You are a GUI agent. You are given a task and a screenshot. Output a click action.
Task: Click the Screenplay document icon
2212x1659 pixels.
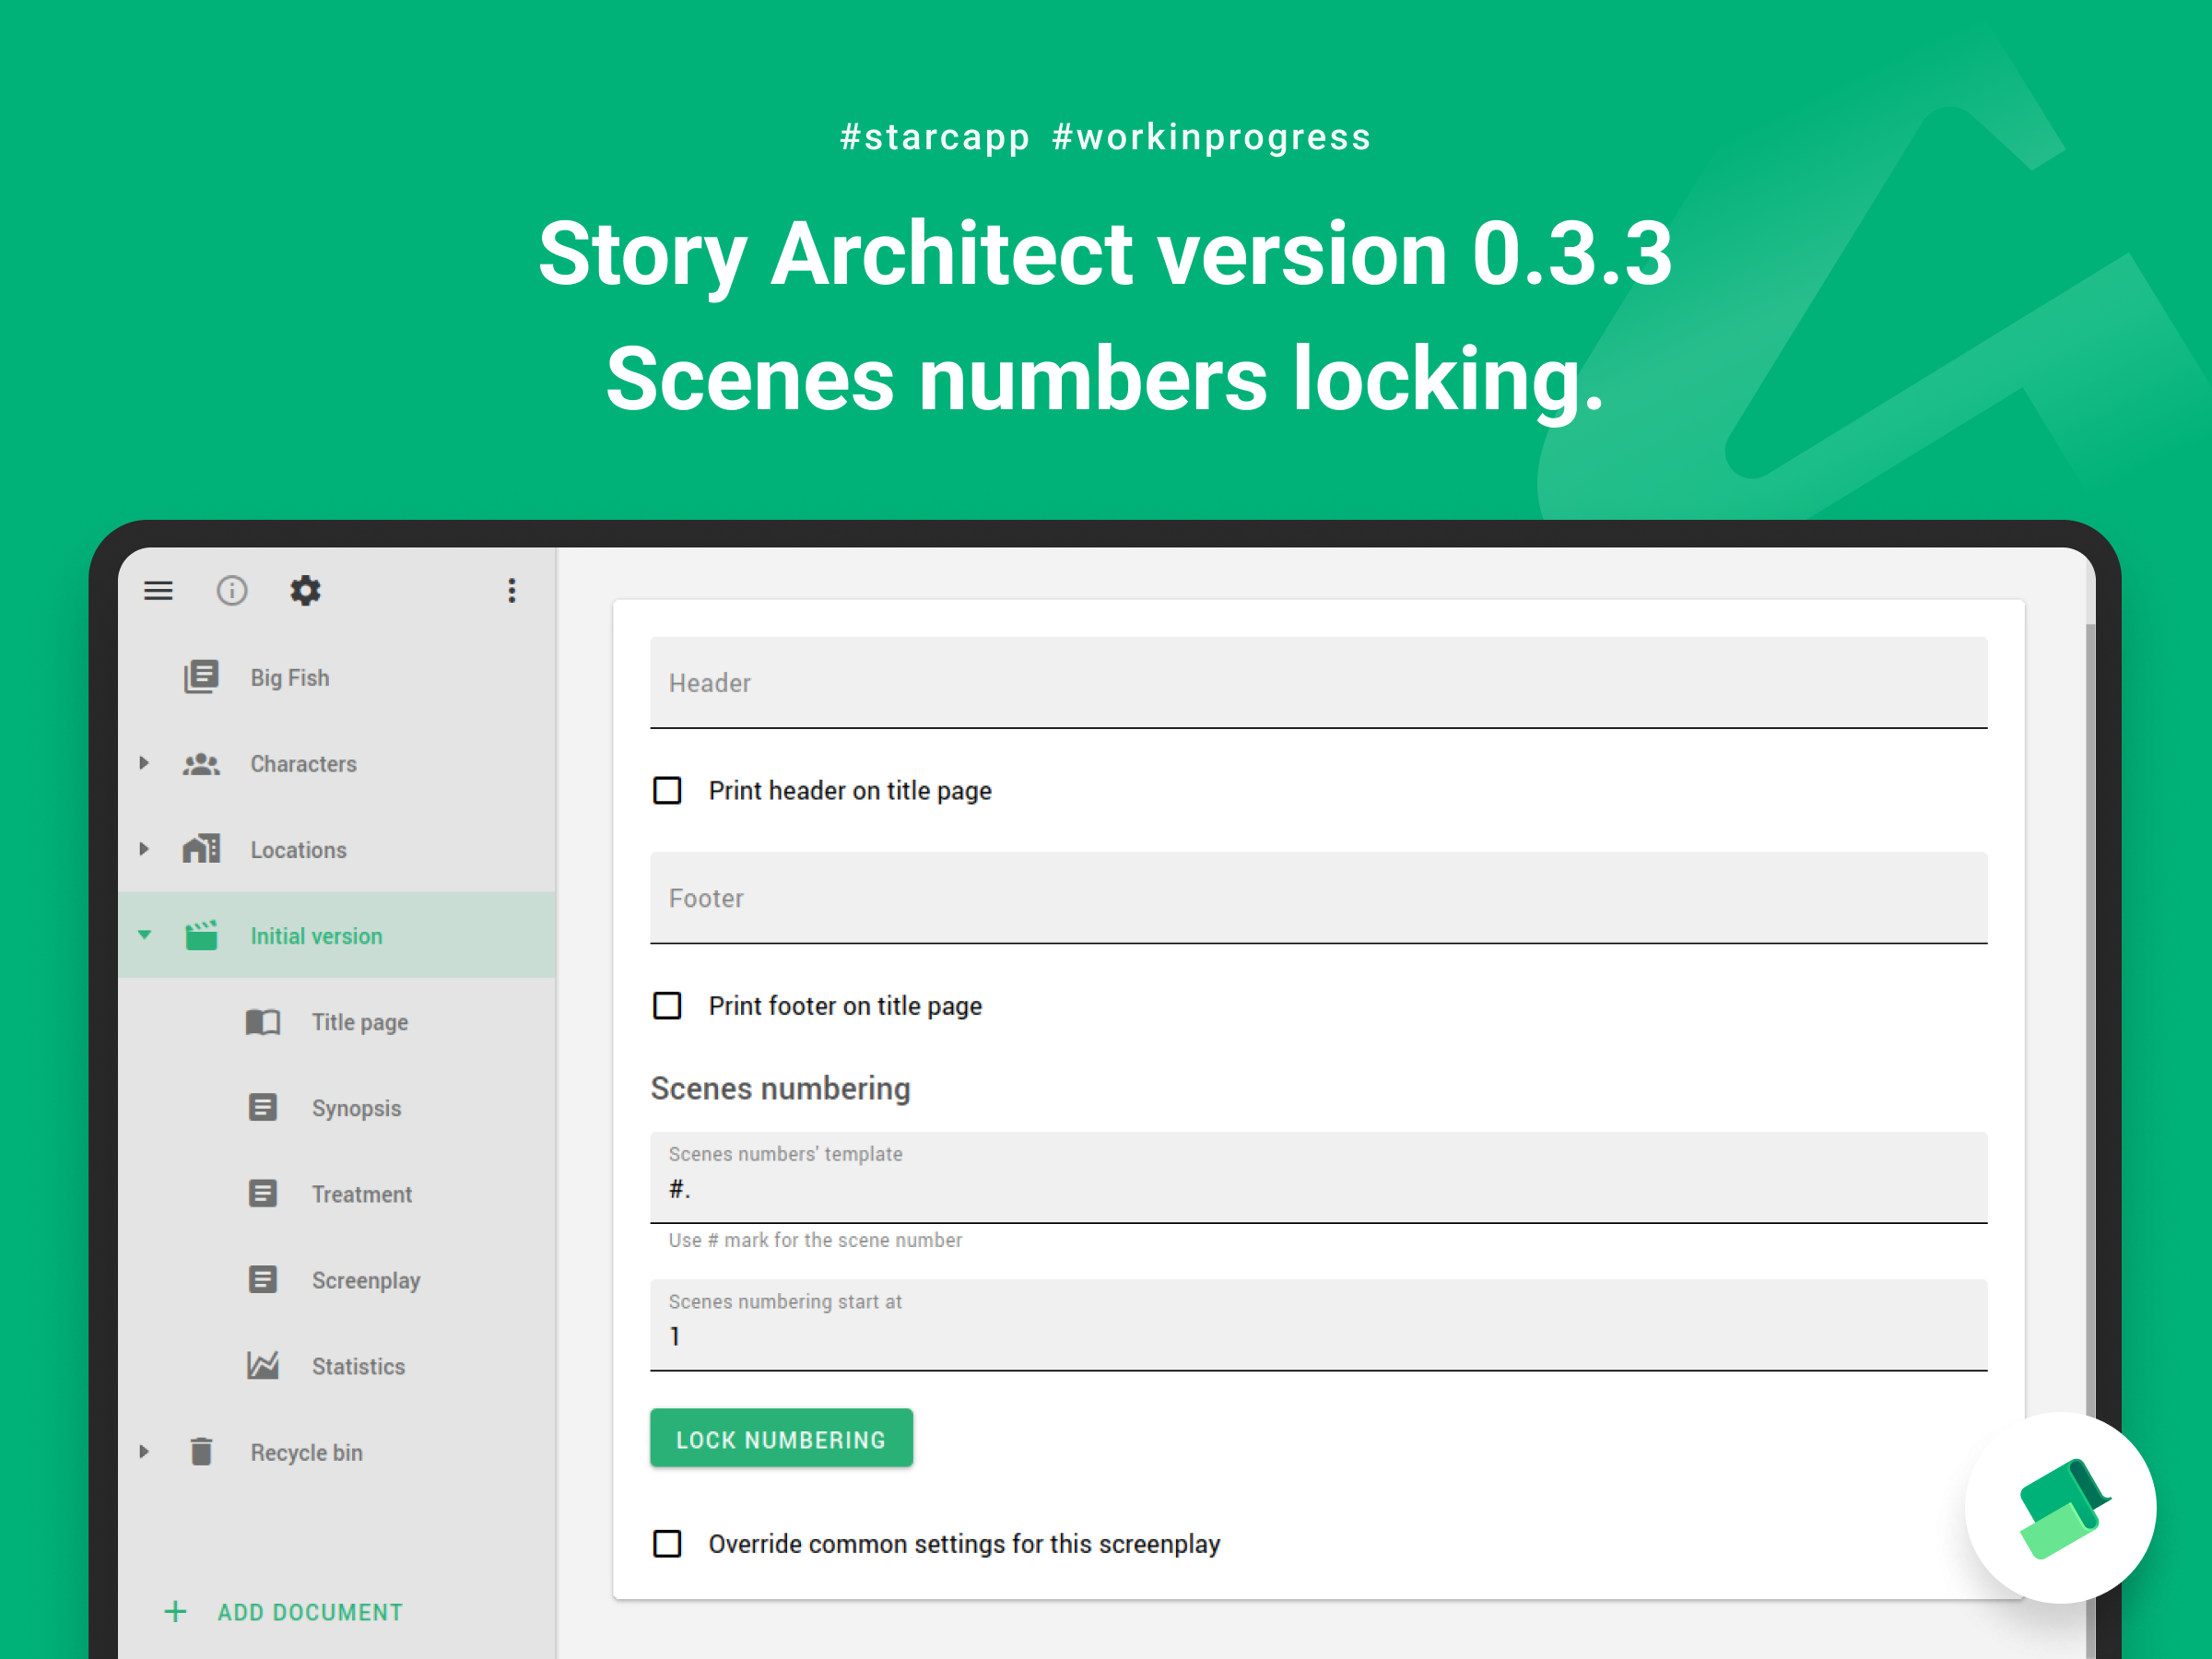[x=263, y=1279]
